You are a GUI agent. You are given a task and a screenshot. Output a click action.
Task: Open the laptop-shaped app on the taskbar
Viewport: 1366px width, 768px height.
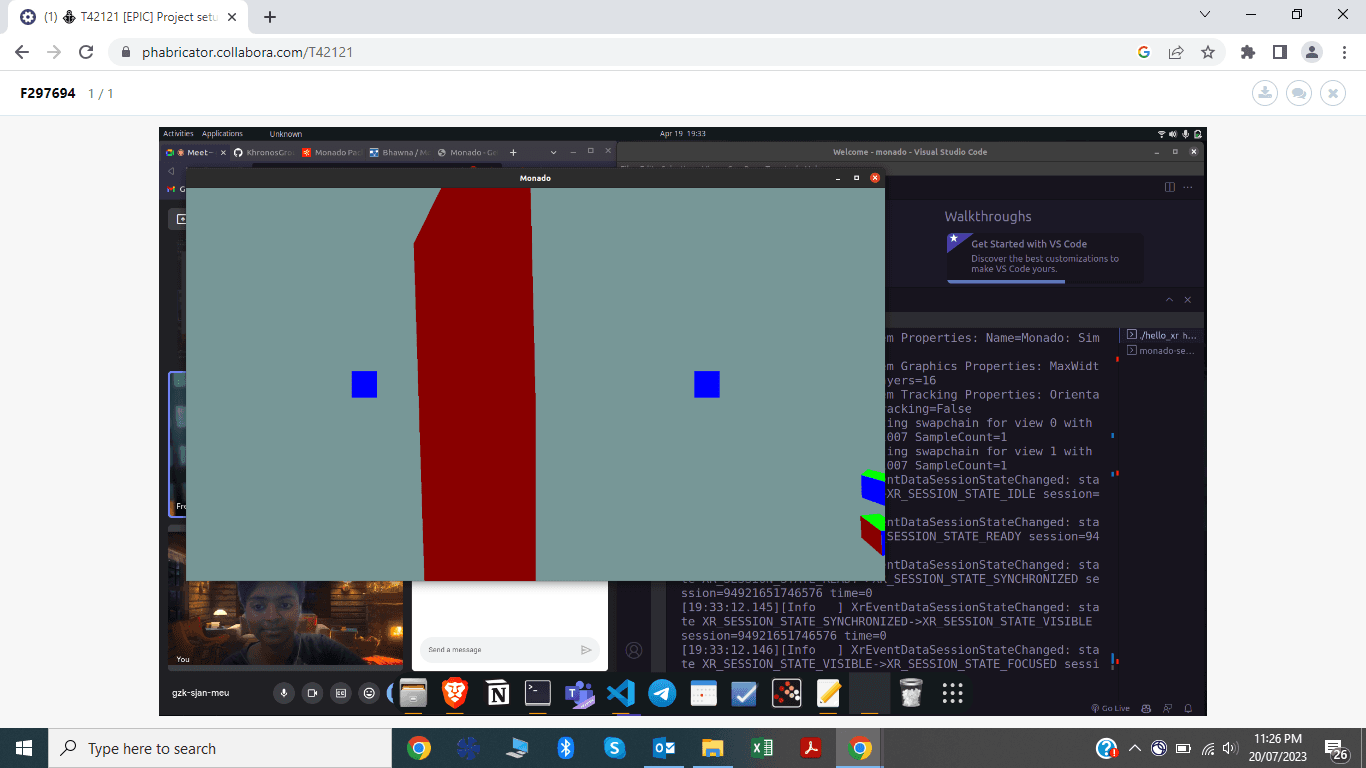point(517,748)
